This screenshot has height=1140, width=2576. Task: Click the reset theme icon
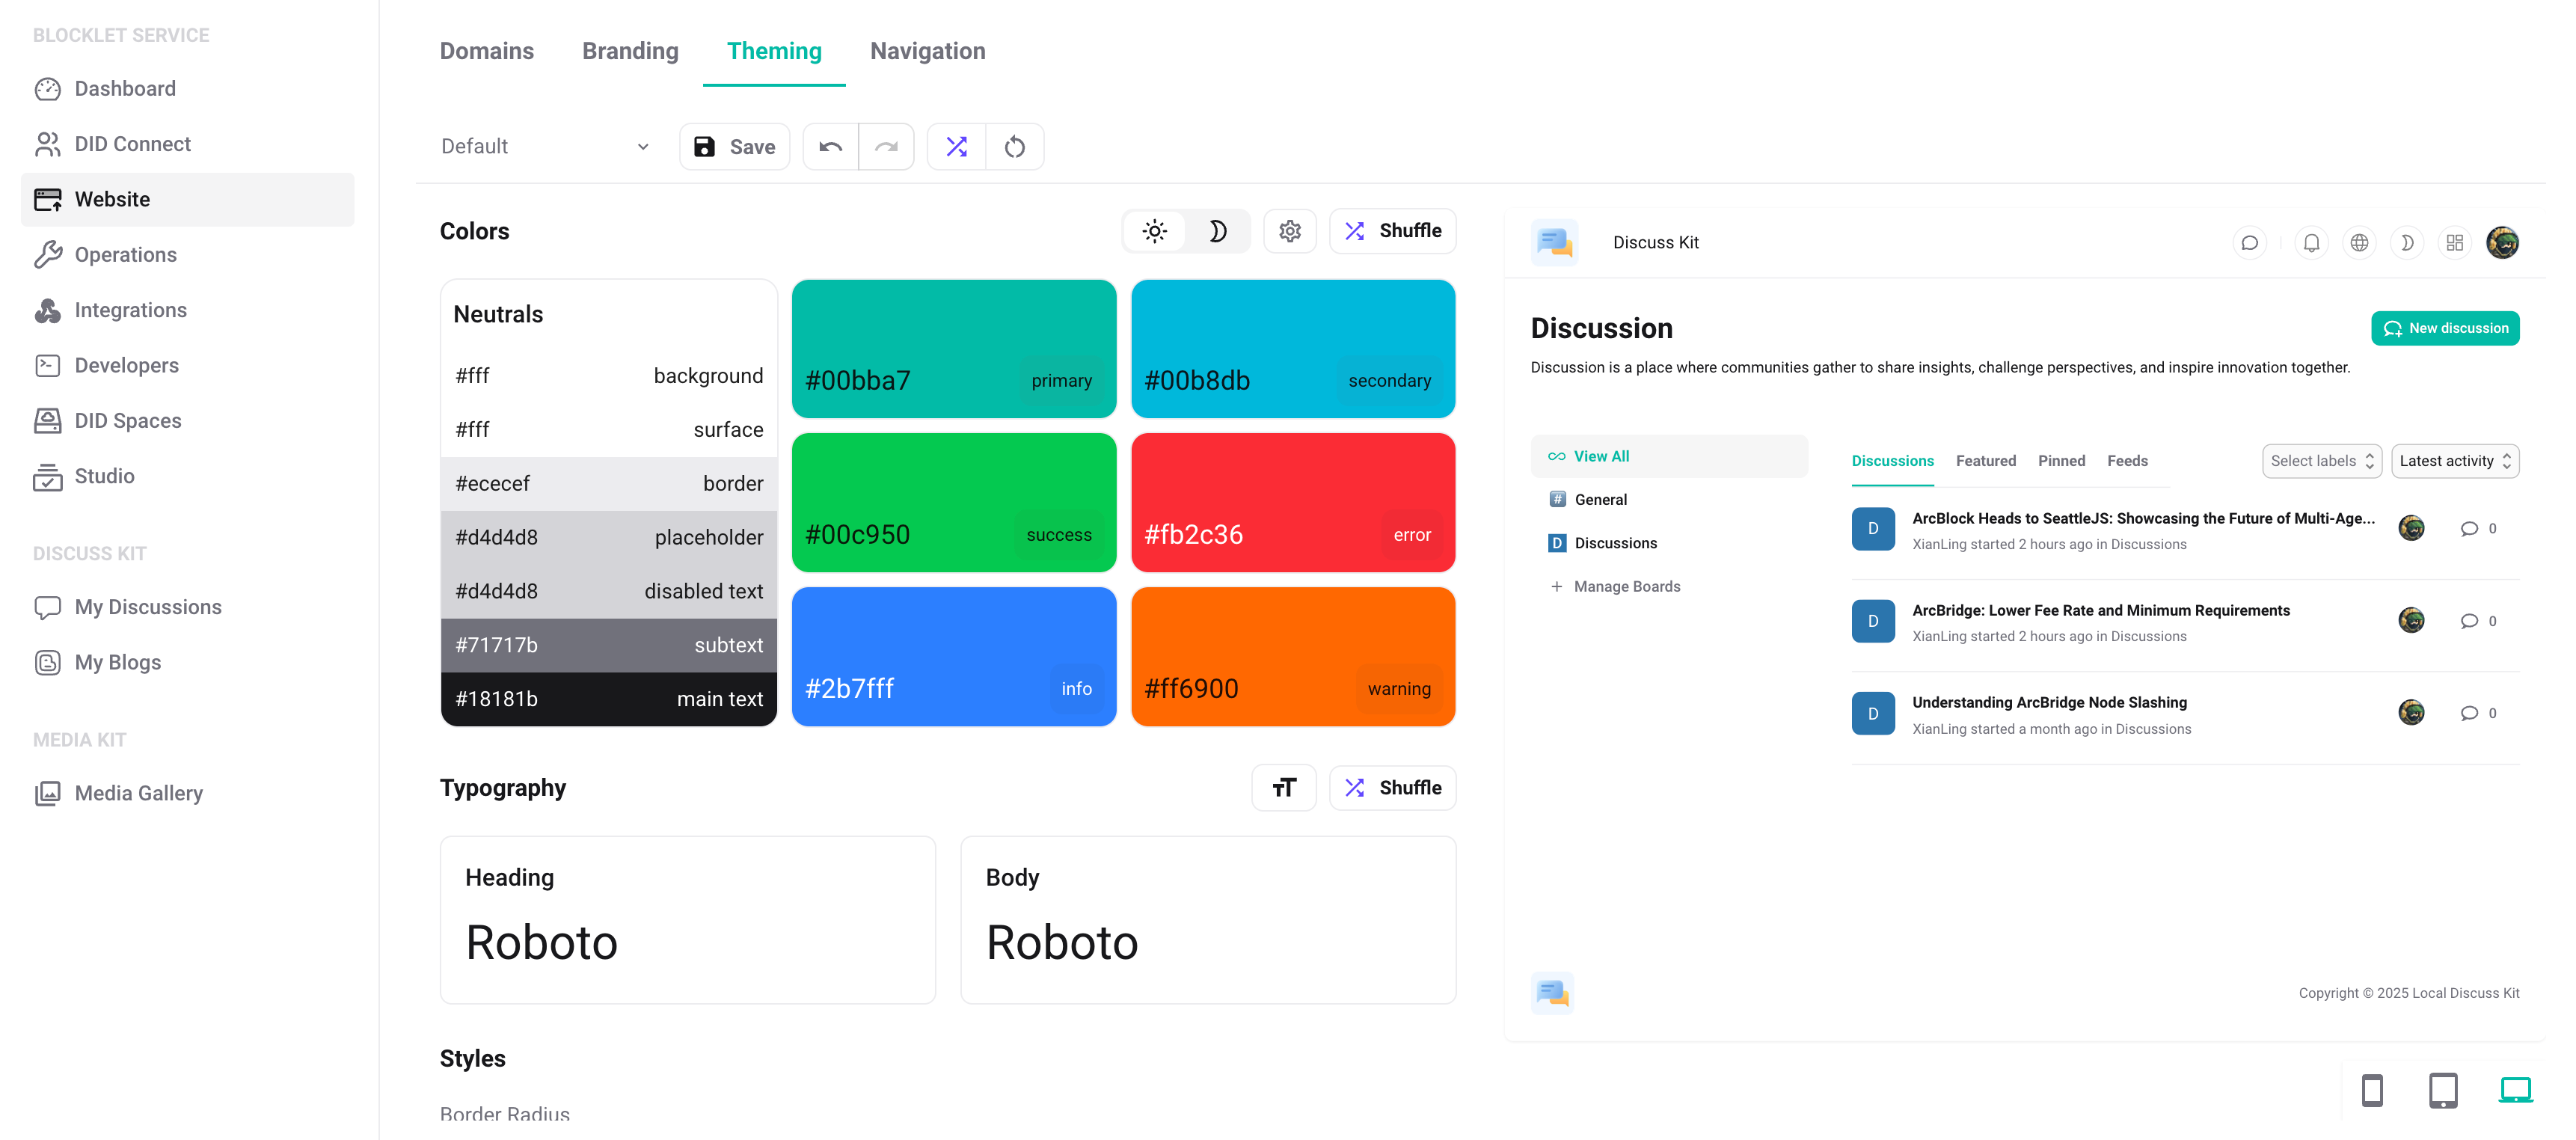[1014, 147]
